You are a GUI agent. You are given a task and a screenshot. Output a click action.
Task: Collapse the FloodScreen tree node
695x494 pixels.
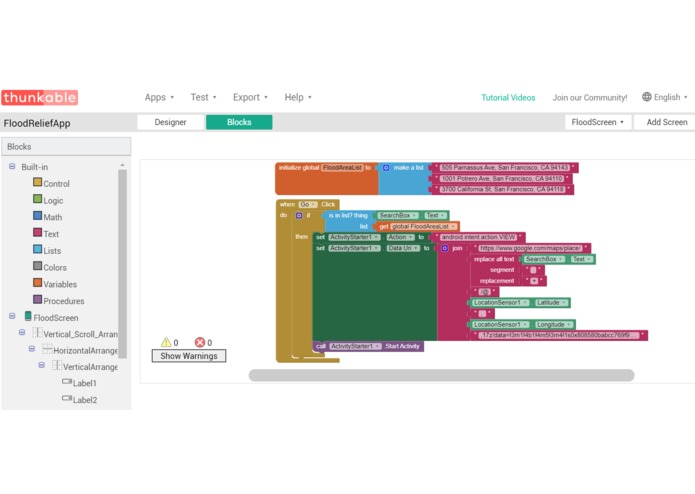(x=12, y=316)
